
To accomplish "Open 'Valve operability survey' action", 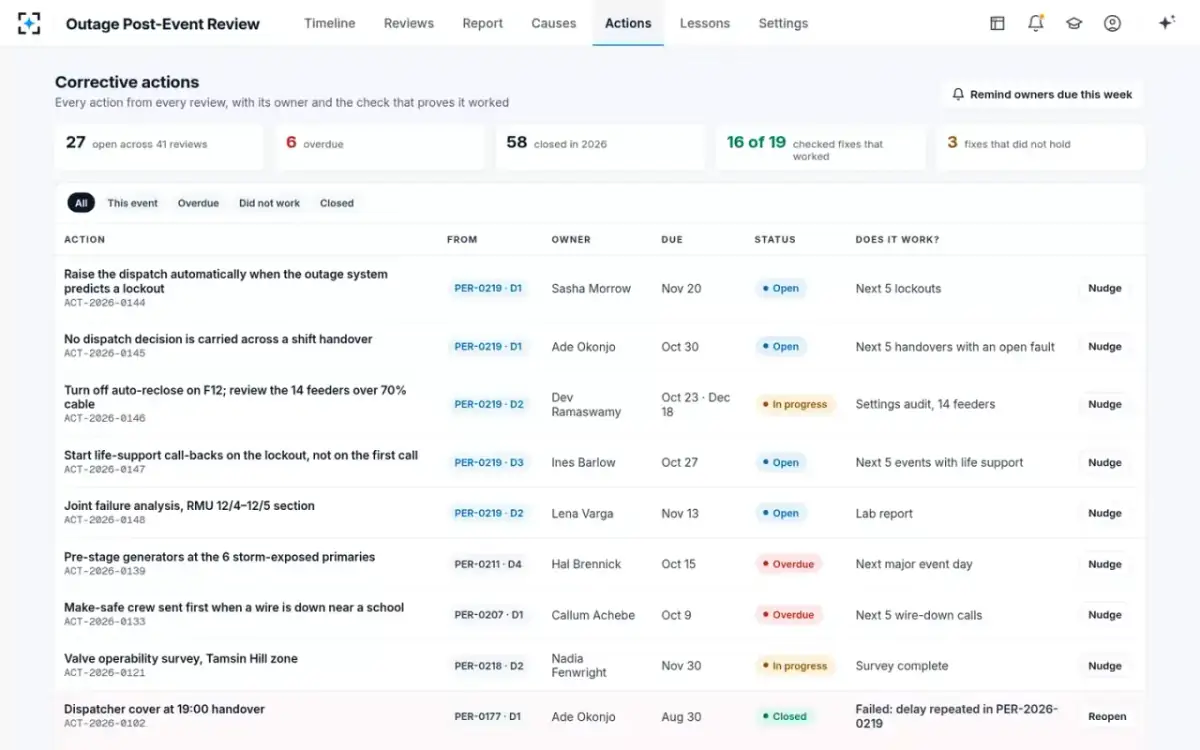I will click(x=181, y=658).
